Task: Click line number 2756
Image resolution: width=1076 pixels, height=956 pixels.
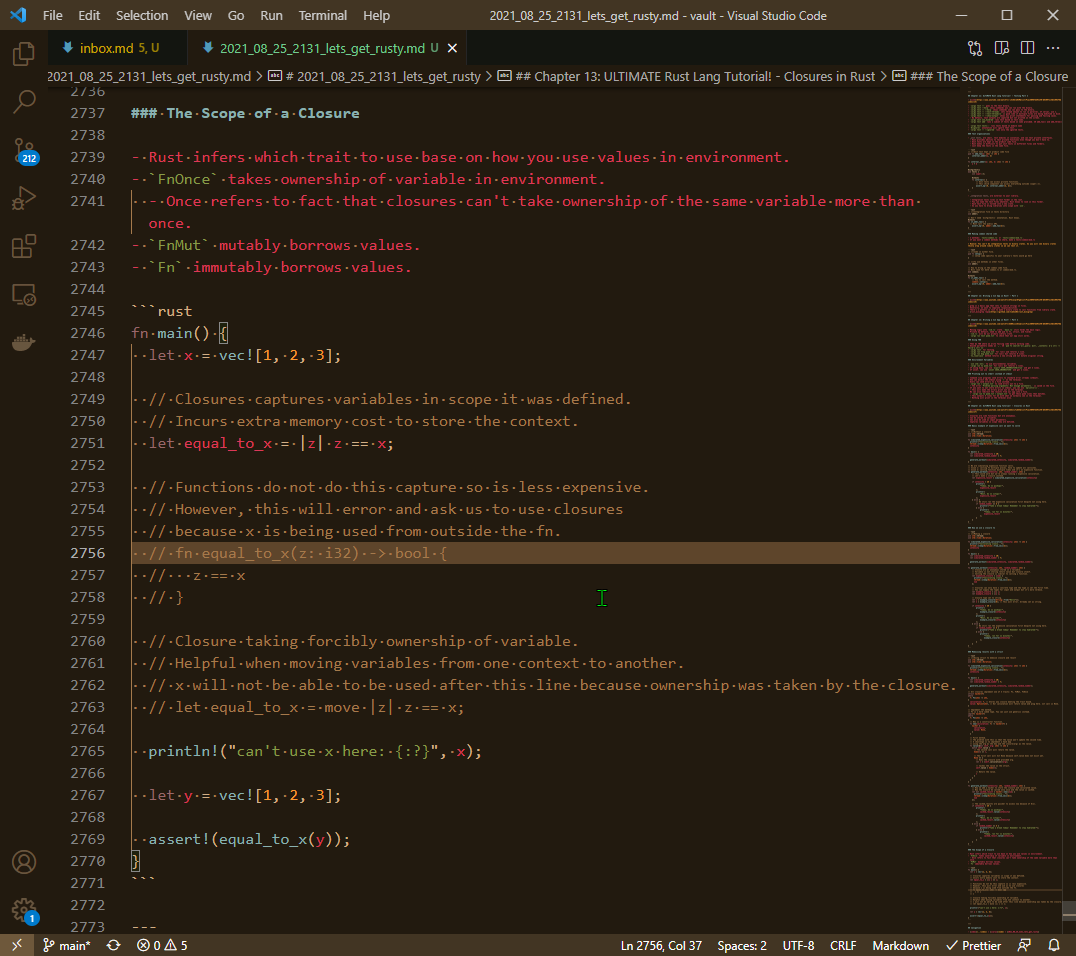Action: tap(88, 553)
